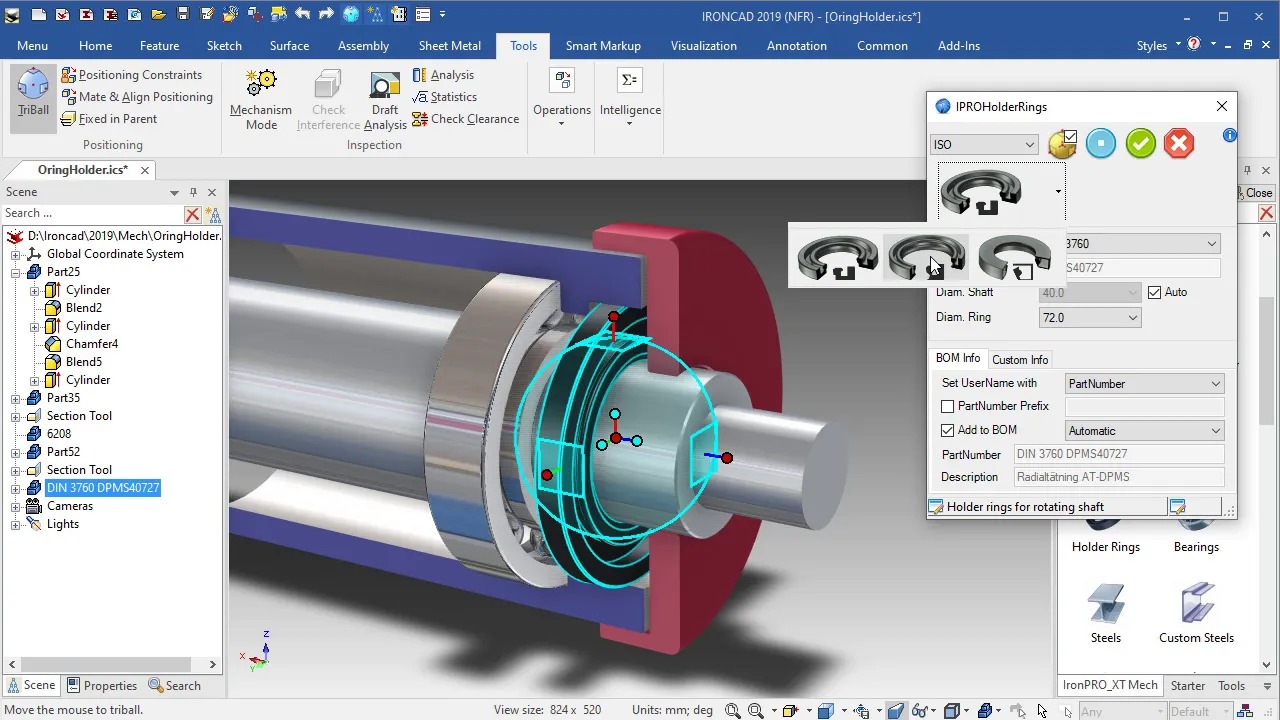
Task: Enable the PartNumber Prefix checkbox
Action: point(948,406)
